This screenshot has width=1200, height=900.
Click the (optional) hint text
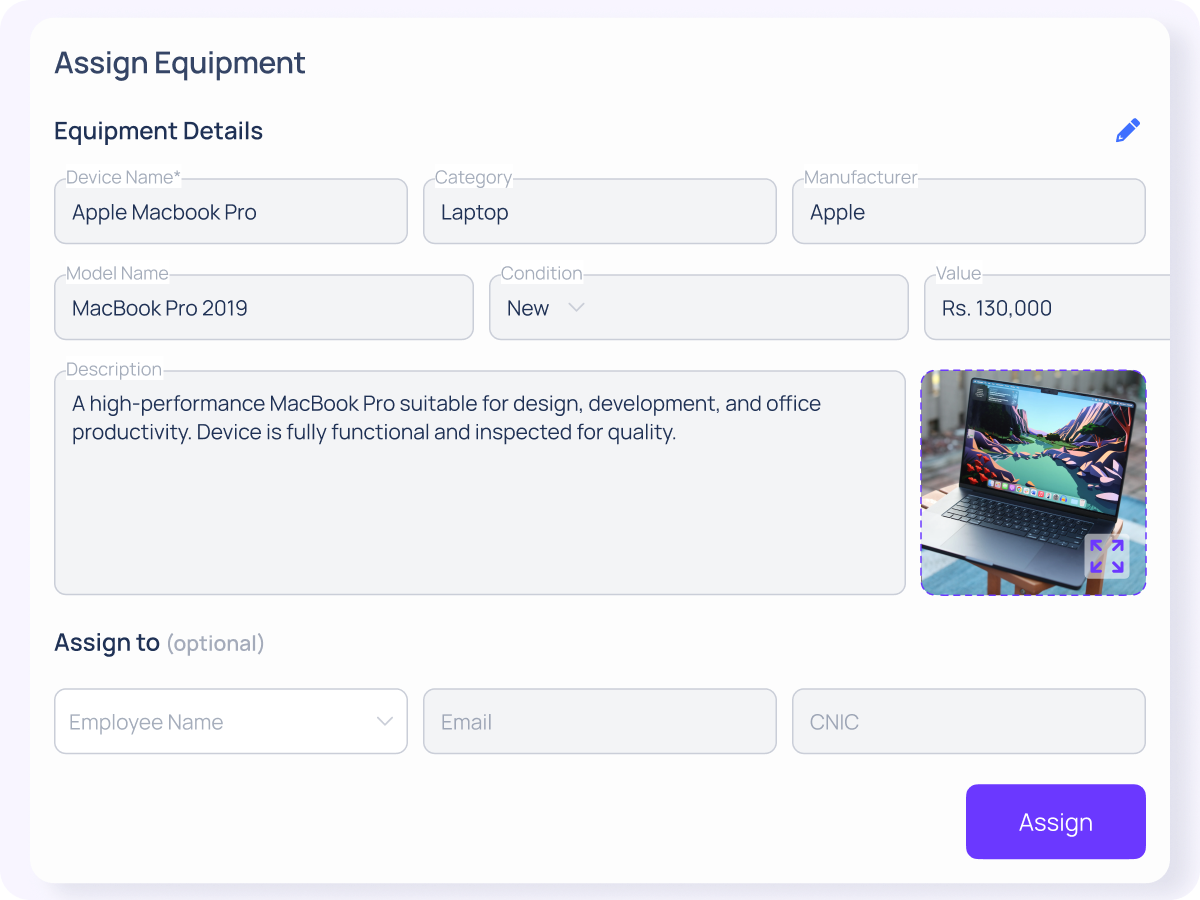(215, 643)
